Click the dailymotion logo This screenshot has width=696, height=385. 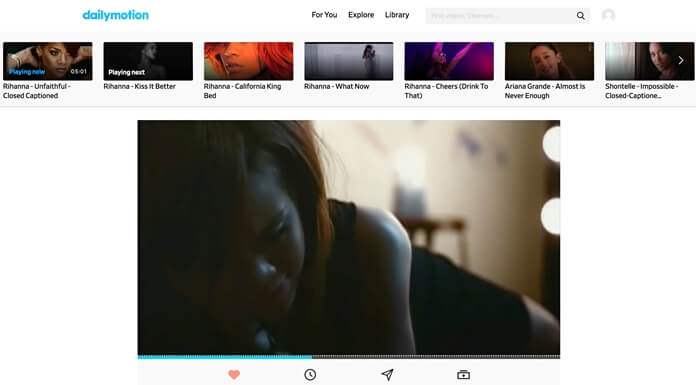pyautogui.click(x=115, y=15)
